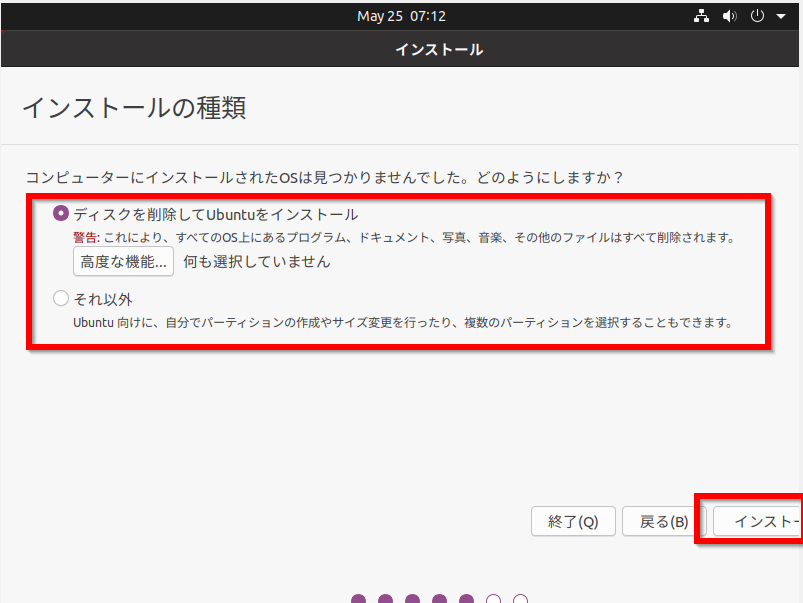The height and width of the screenshot is (603, 803).
Task: Click the 何も選択していません status text
Action: tap(257, 262)
